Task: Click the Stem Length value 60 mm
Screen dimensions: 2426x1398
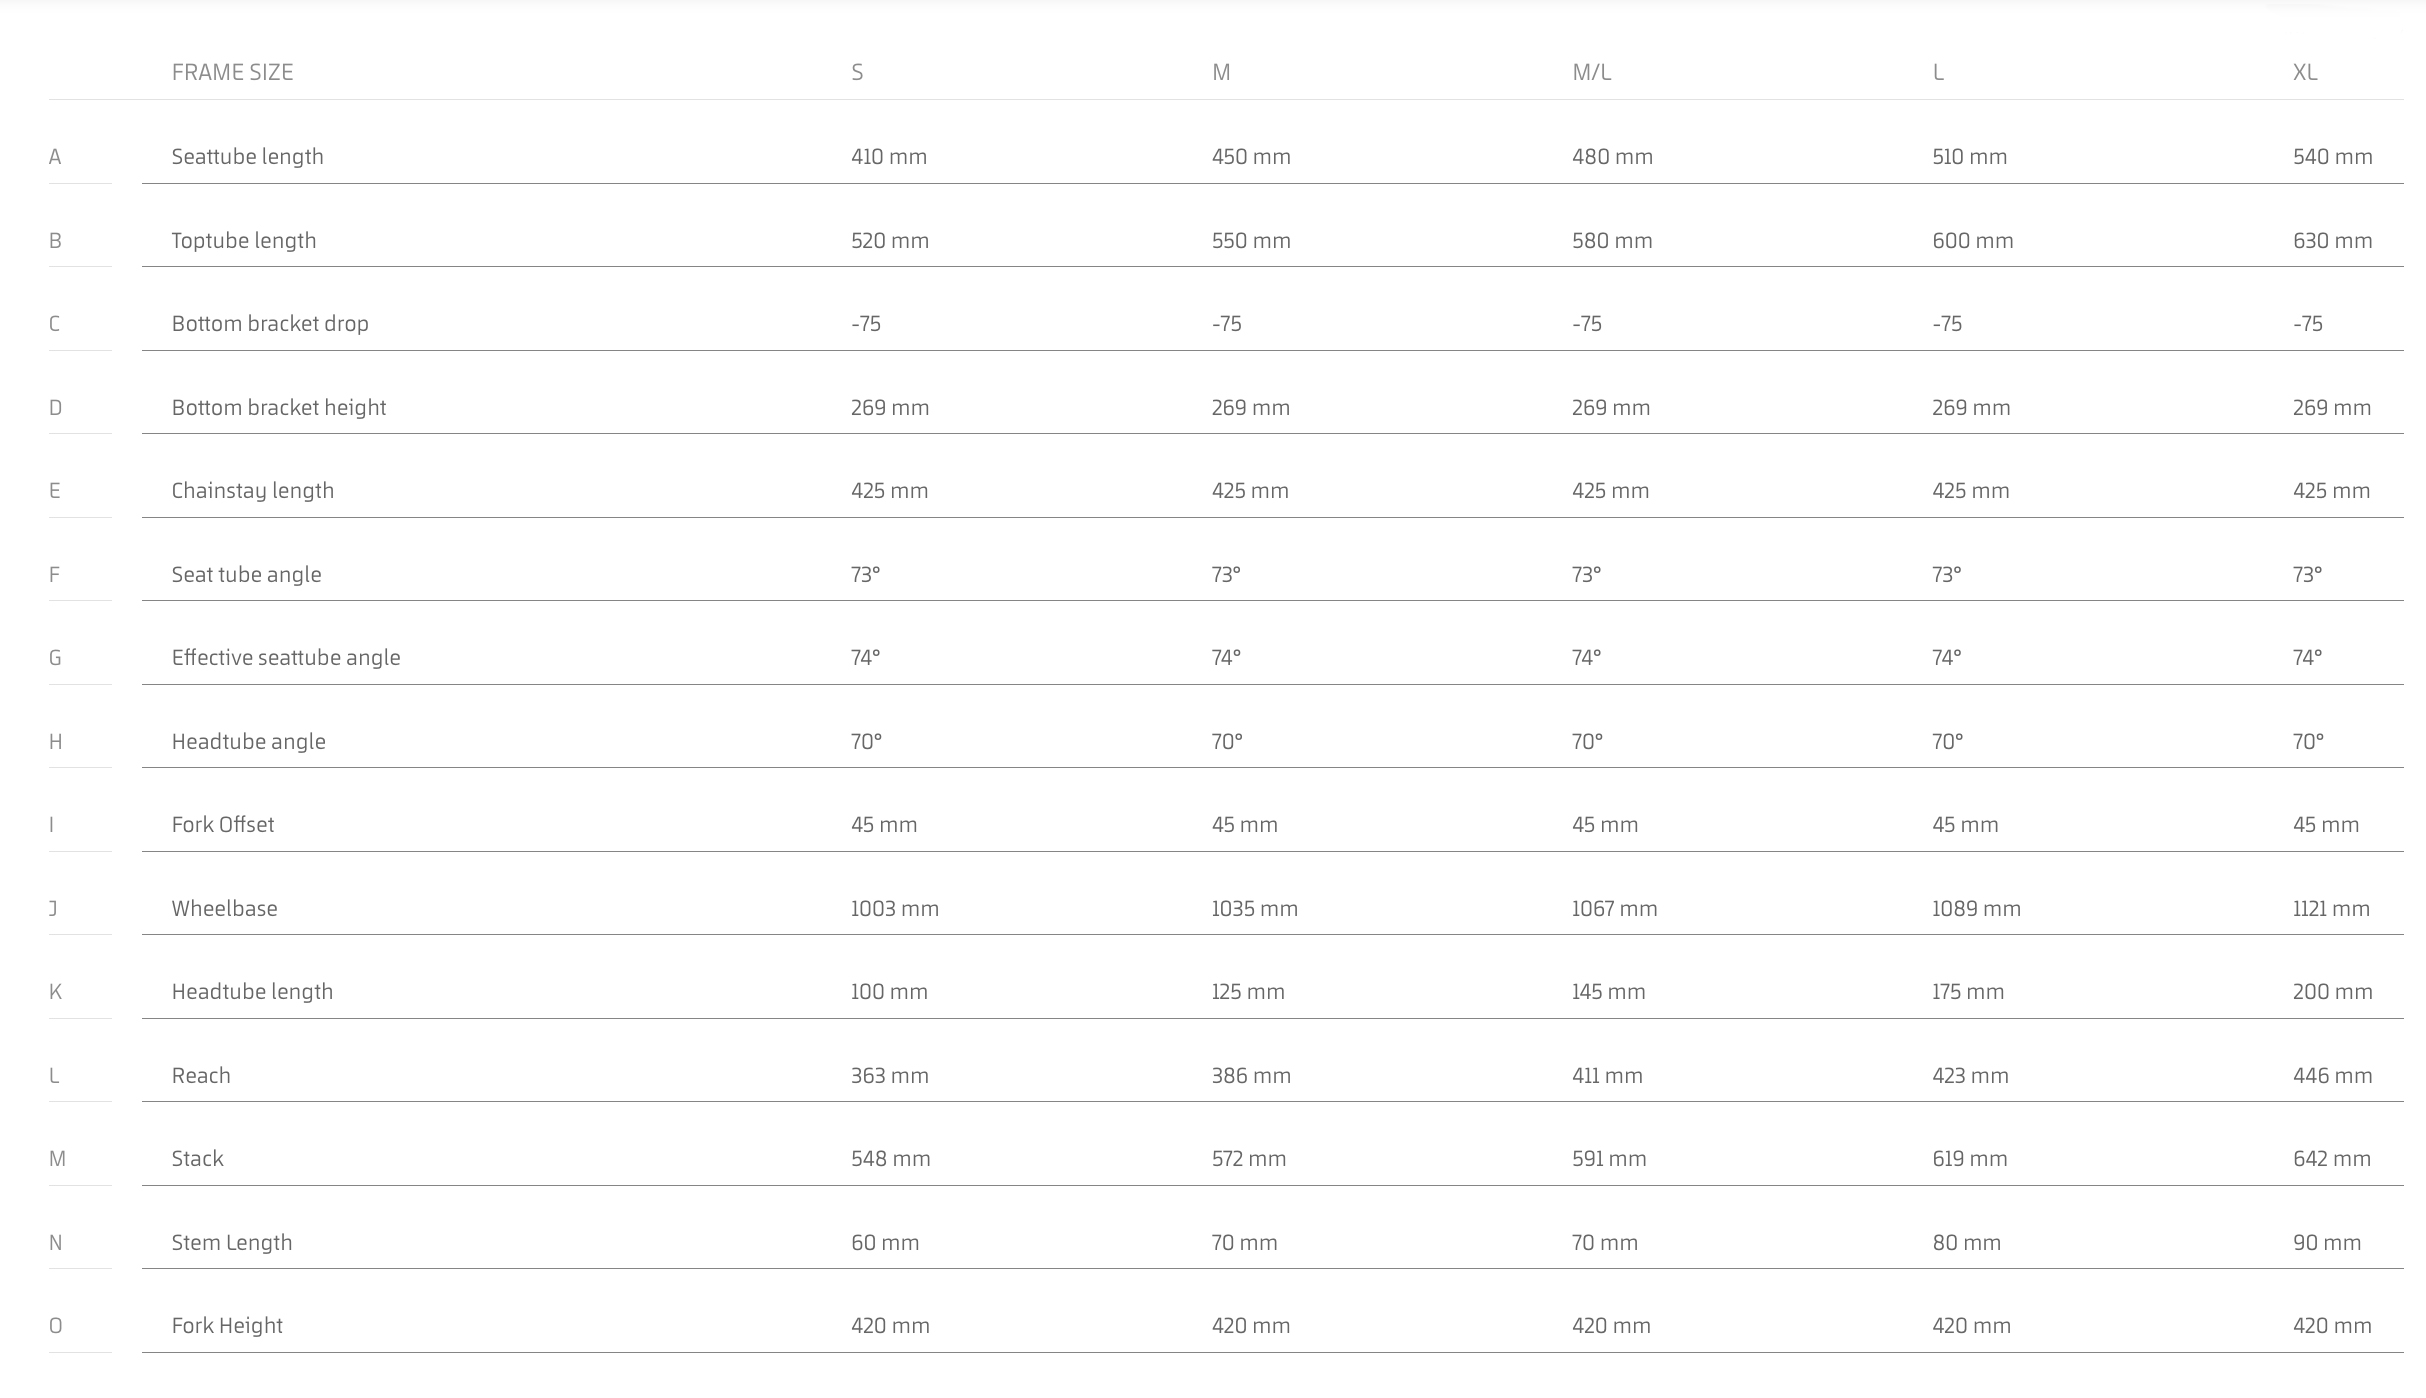Action: [885, 1243]
